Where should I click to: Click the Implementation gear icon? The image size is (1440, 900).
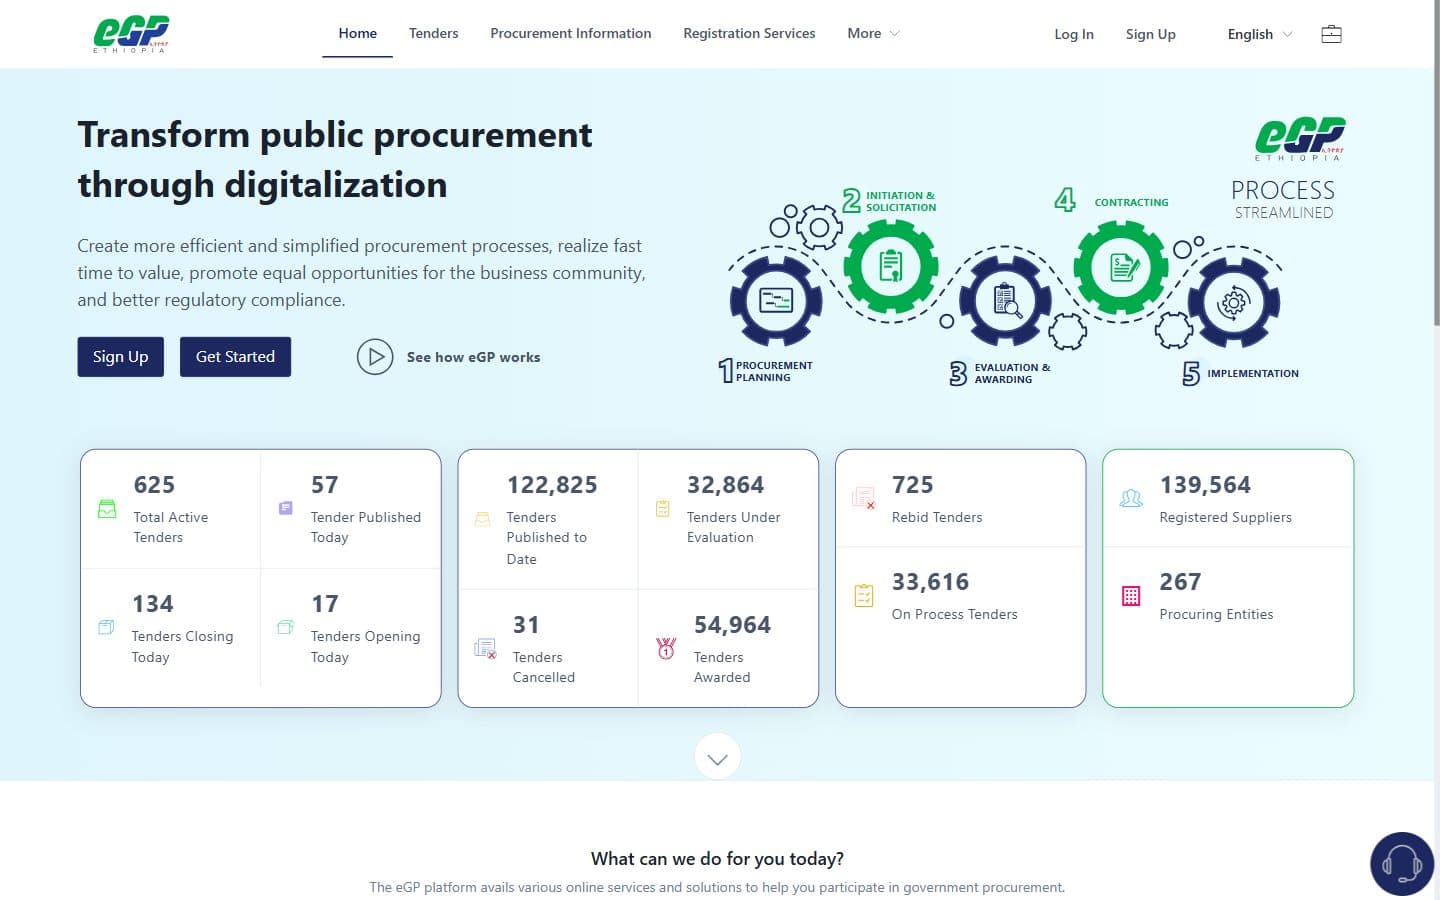pyautogui.click(x=1234, y=301)
